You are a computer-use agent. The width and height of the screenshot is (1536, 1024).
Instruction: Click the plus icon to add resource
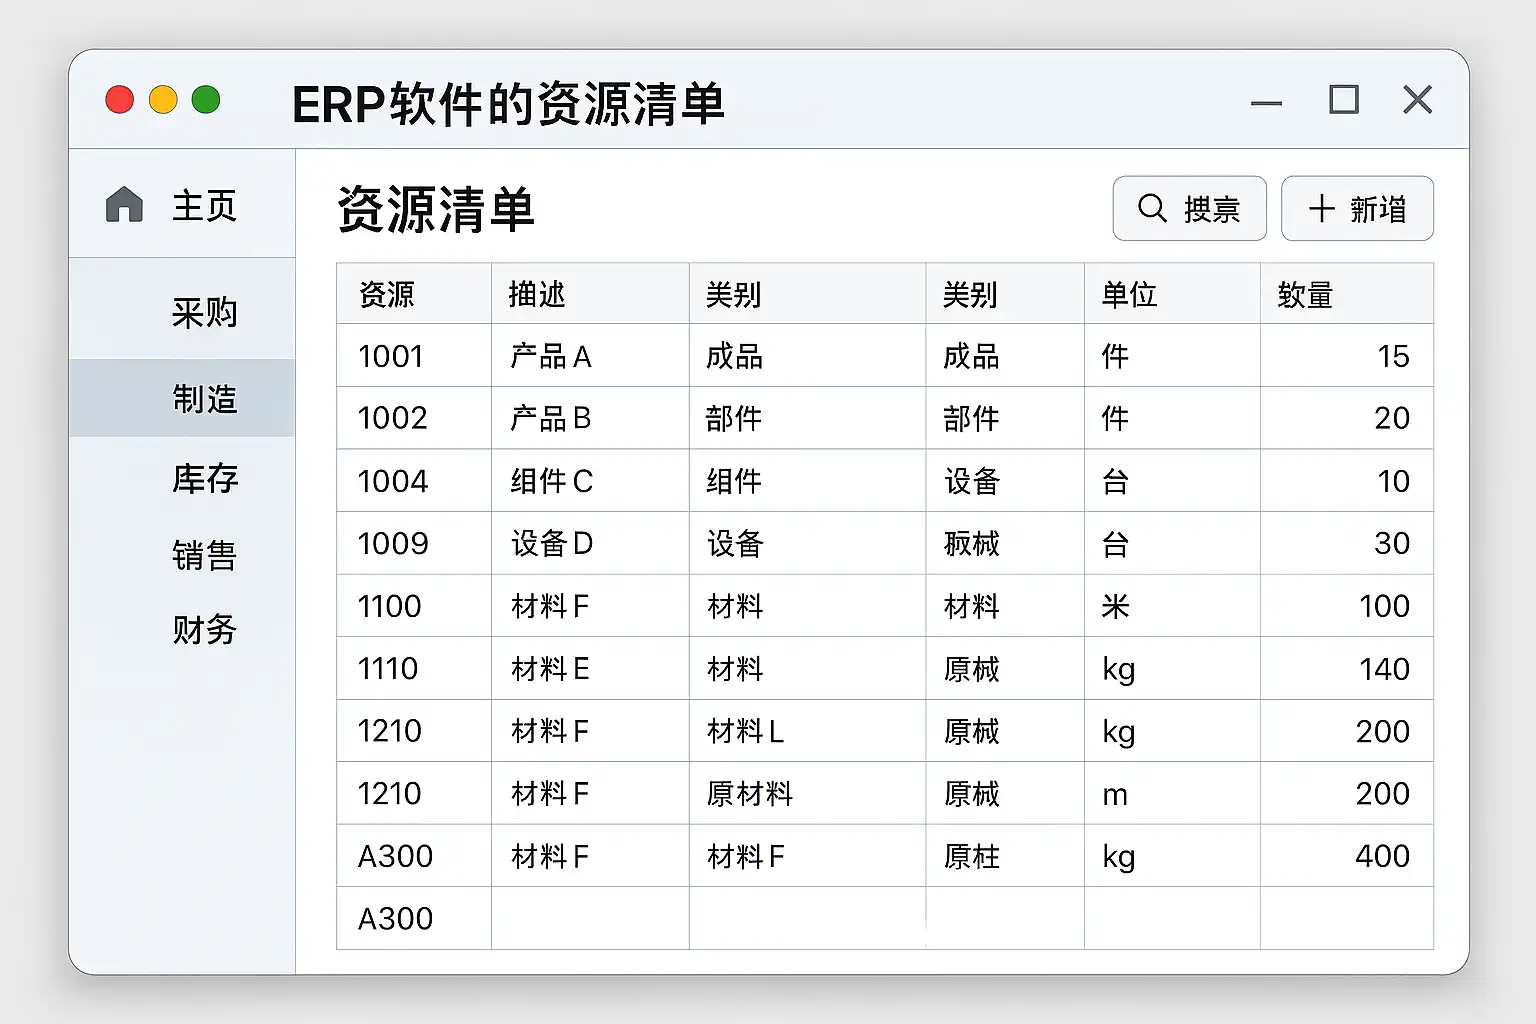click(x=1322, y=208)
